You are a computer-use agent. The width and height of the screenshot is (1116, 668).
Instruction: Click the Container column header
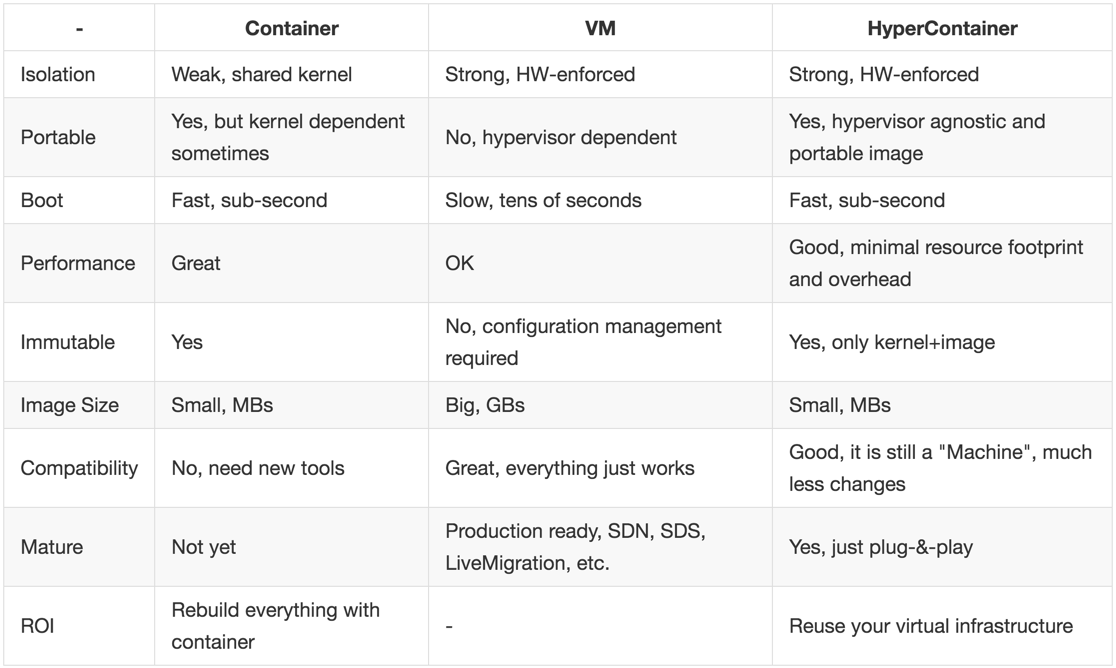[x=291, y=28]
